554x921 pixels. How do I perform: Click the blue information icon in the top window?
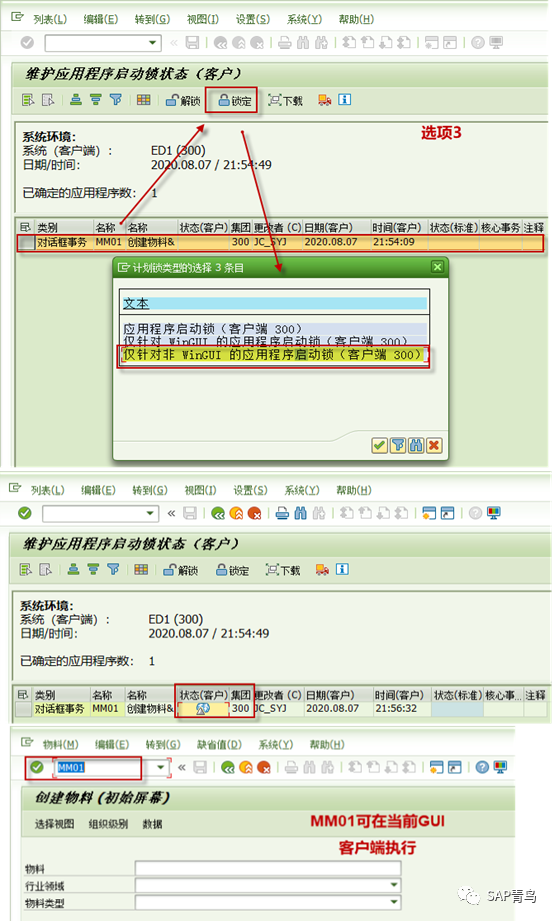coord(345,100)
